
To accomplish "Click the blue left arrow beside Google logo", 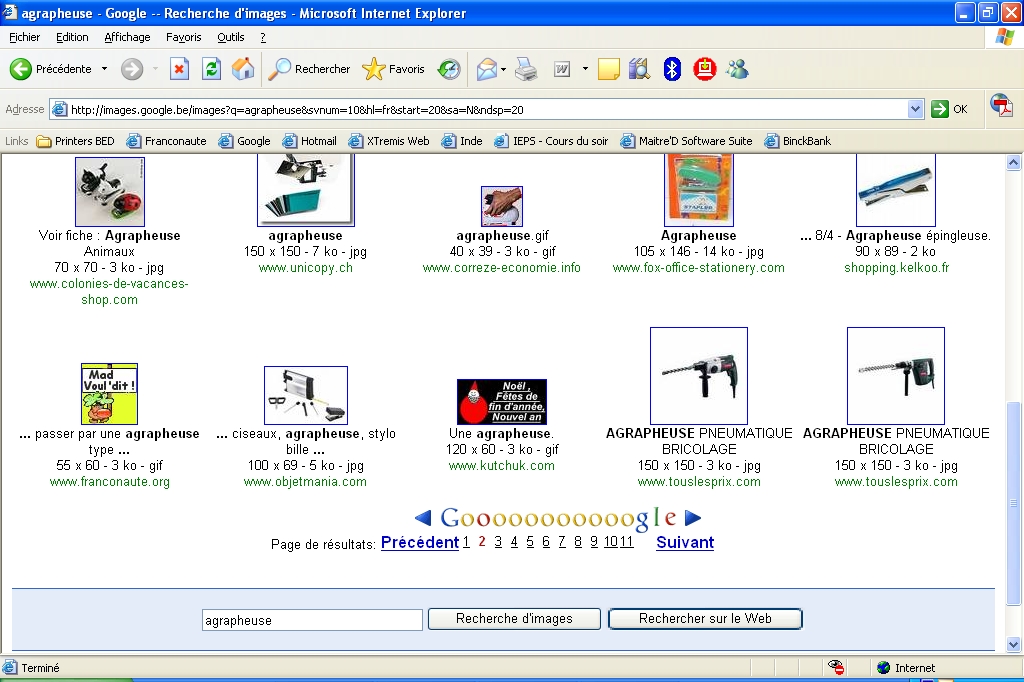I will [423, 518].
